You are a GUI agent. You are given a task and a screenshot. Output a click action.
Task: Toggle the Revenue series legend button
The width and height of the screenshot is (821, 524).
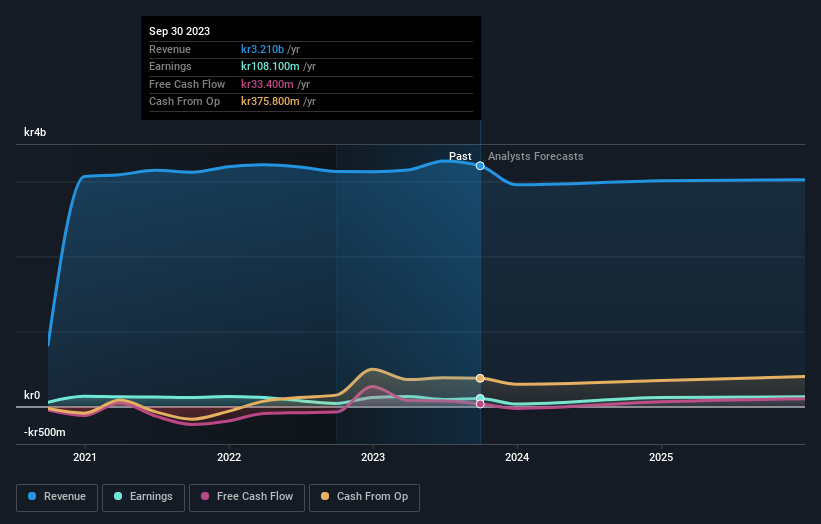(x=57, y=497)
